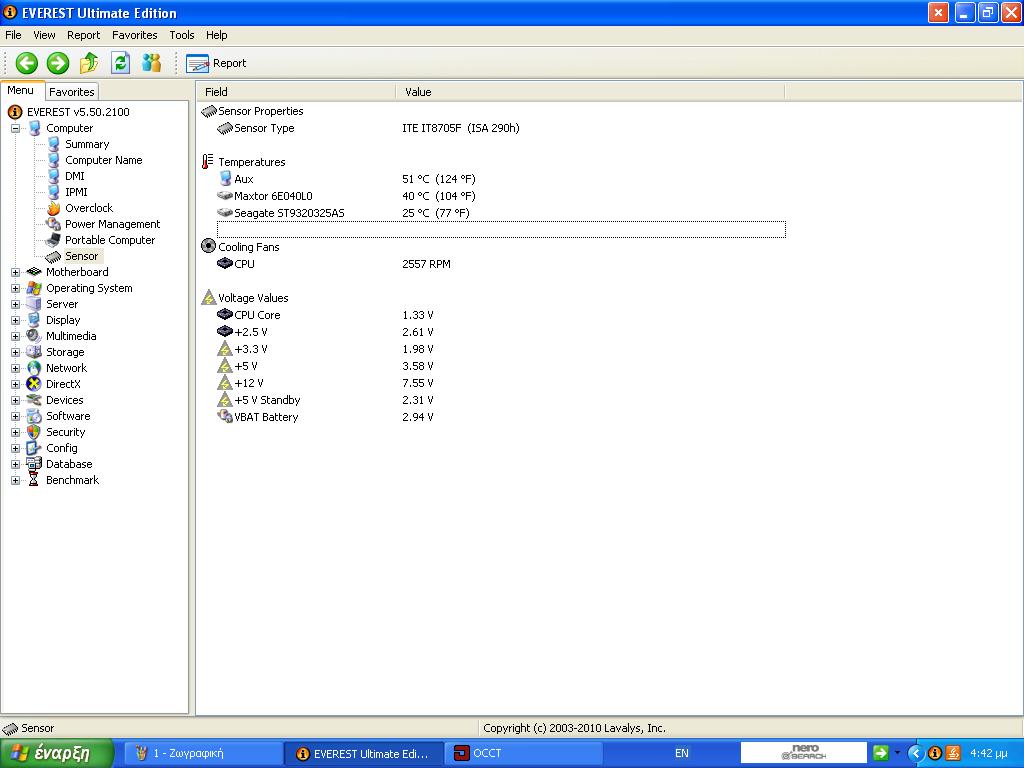Select the Seagate ST9320325AS row
Screen dimensions: 1024x768
tap(501, 213)
